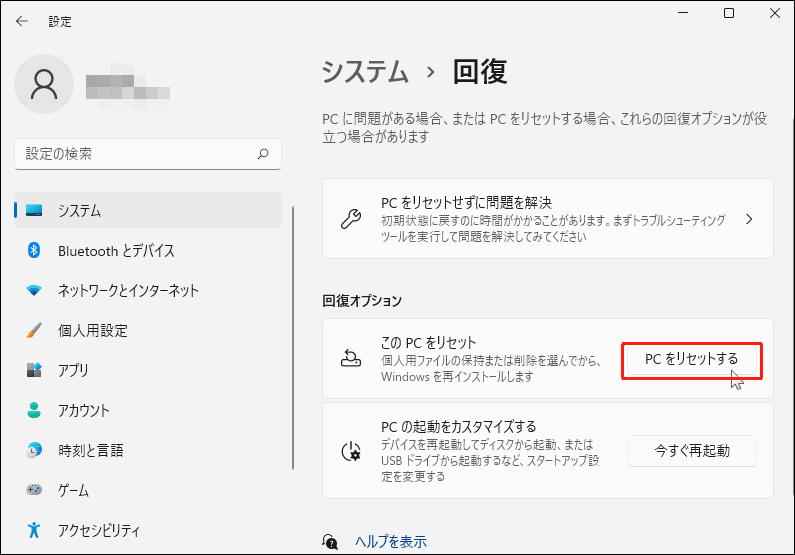Open the ヘルプを表示 link
795x555 pixels.
391,541
